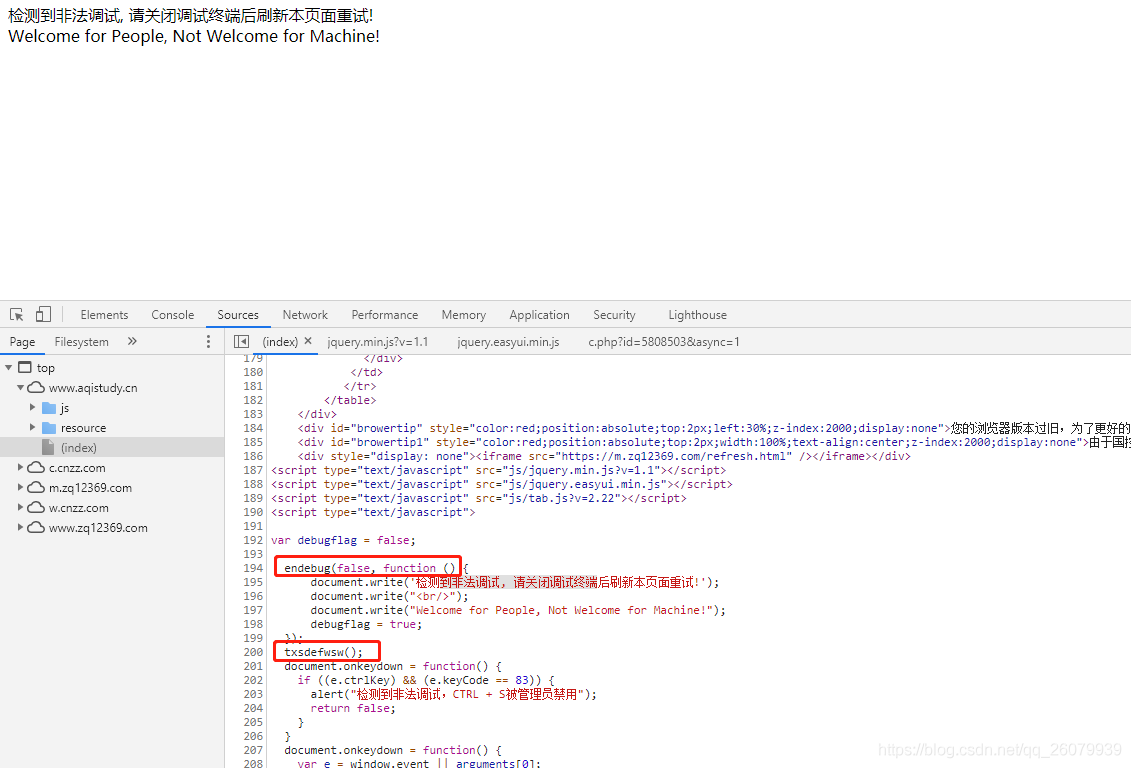Click line number 192 in gutter
The width and height of the screenshot is (1131, 768).
tap(253, 540)
